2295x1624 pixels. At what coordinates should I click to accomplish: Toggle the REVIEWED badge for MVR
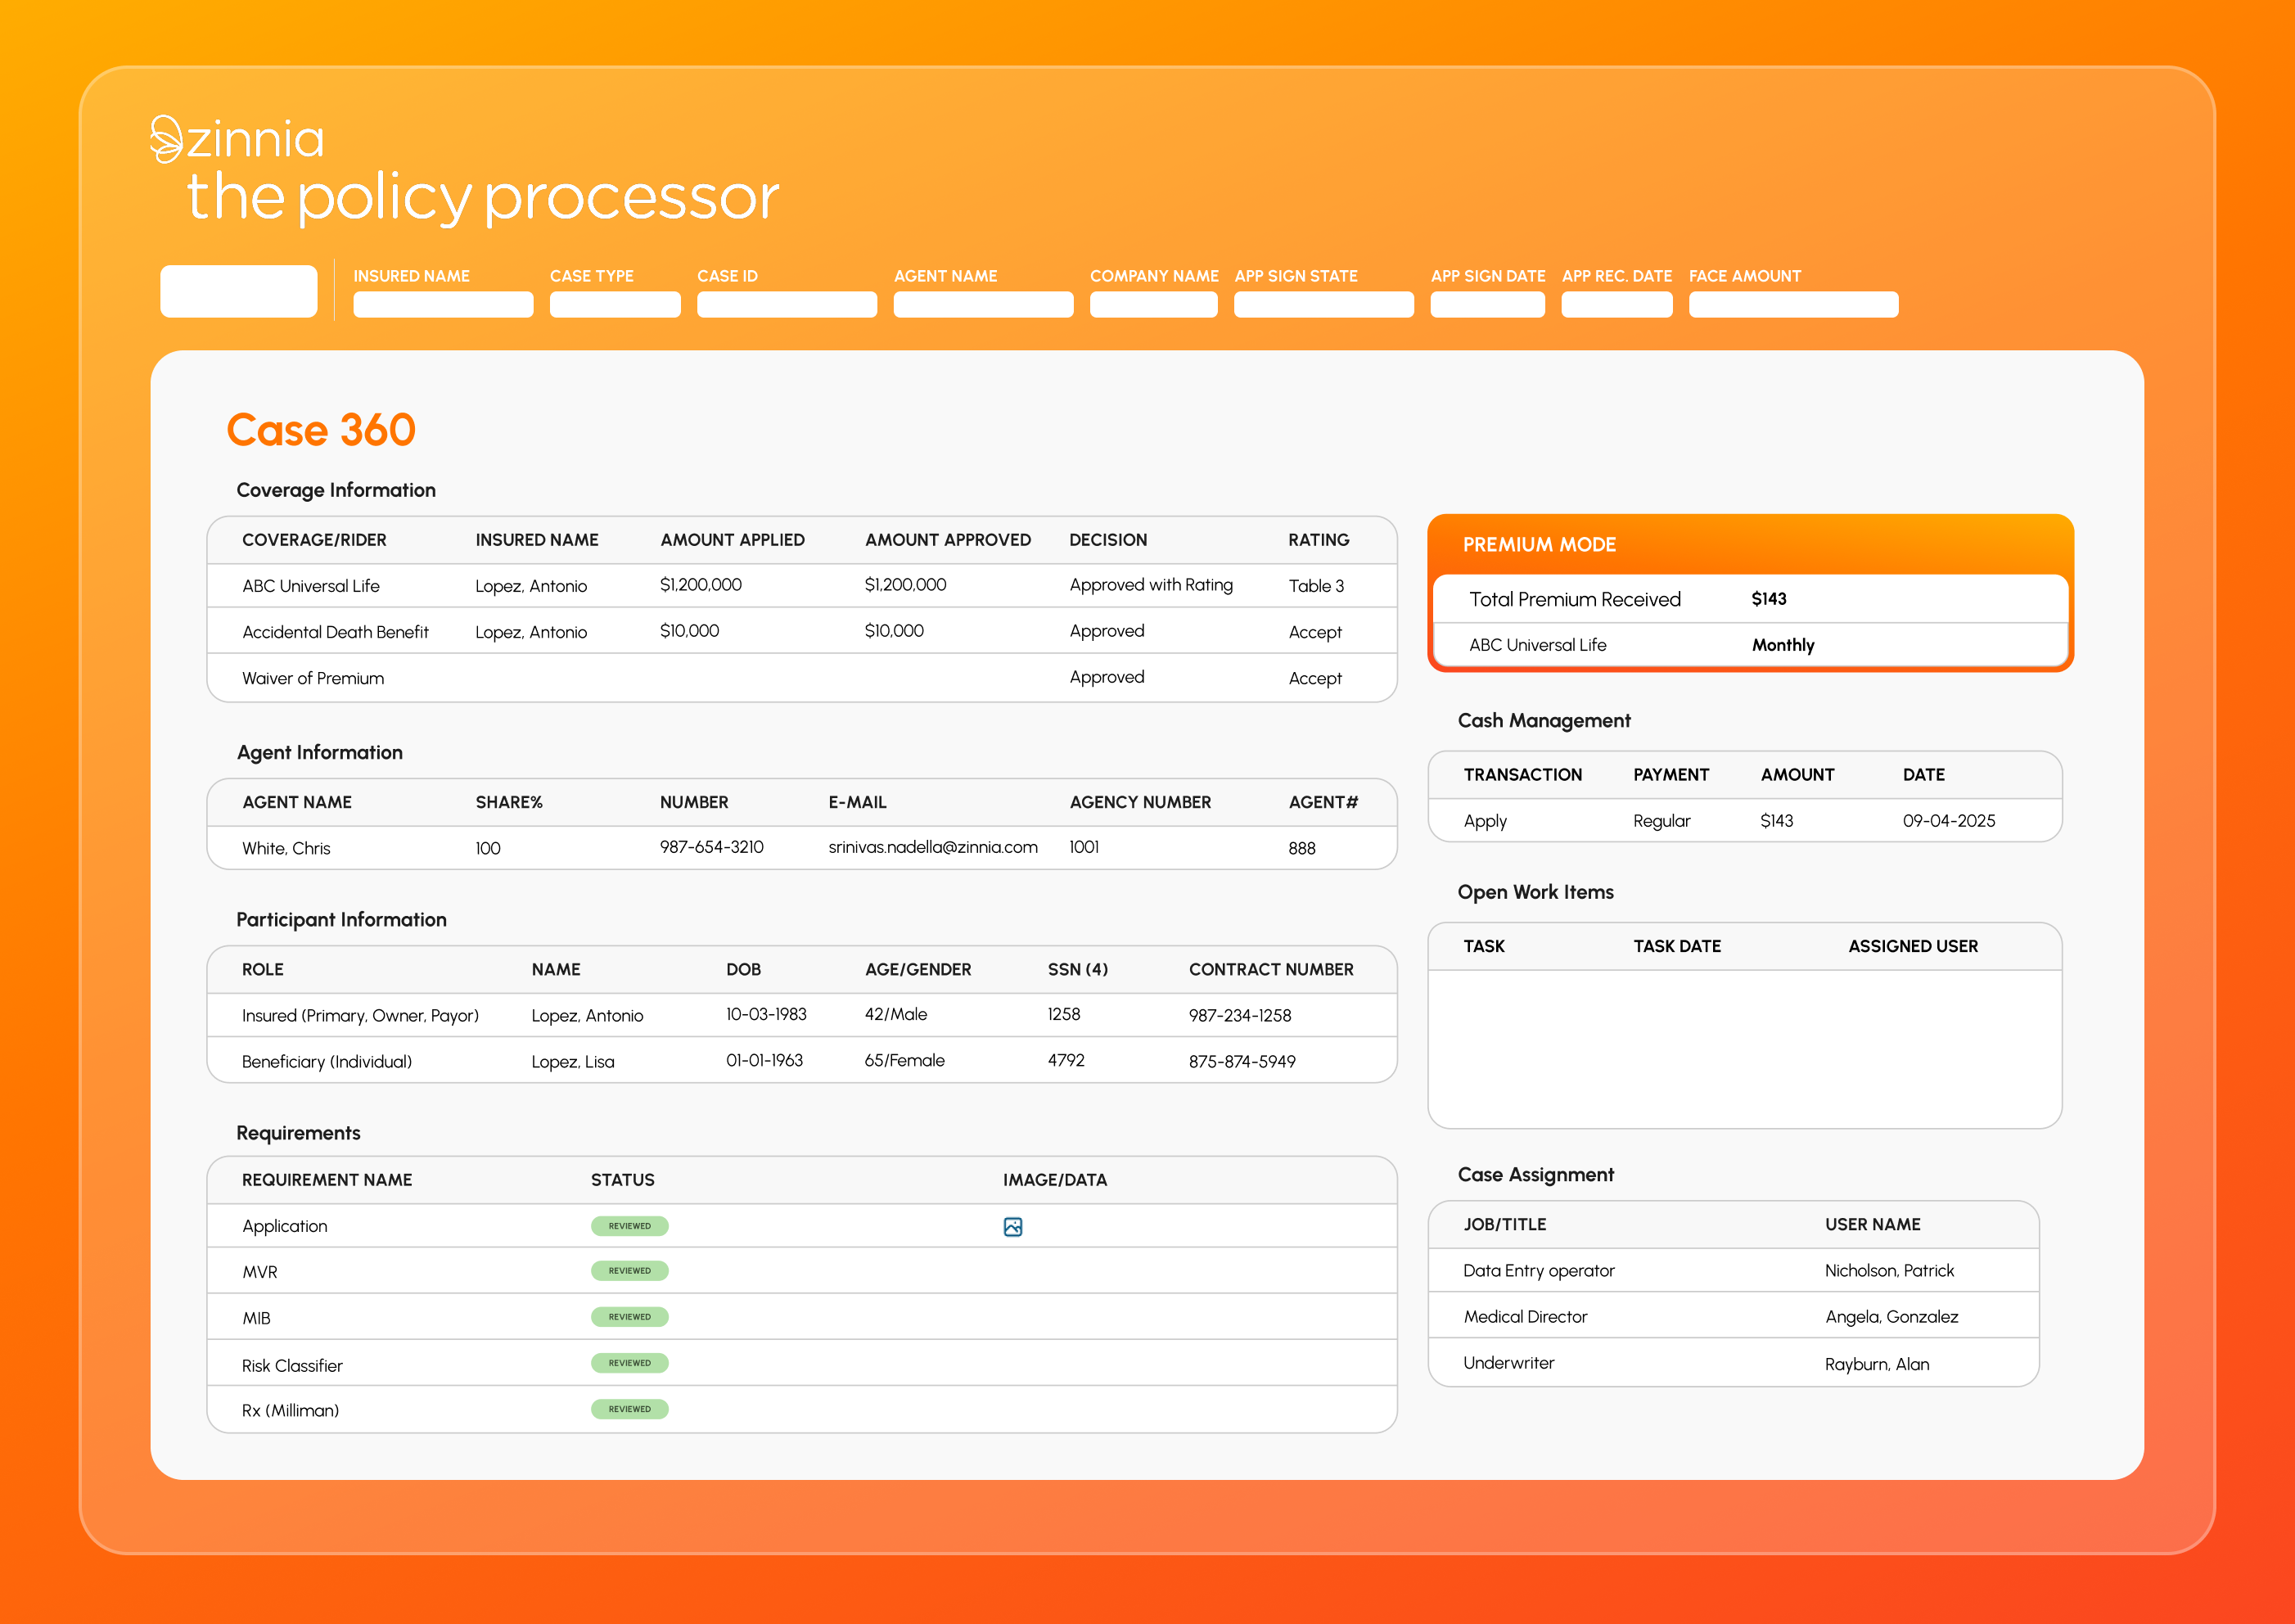point(629,1271)
